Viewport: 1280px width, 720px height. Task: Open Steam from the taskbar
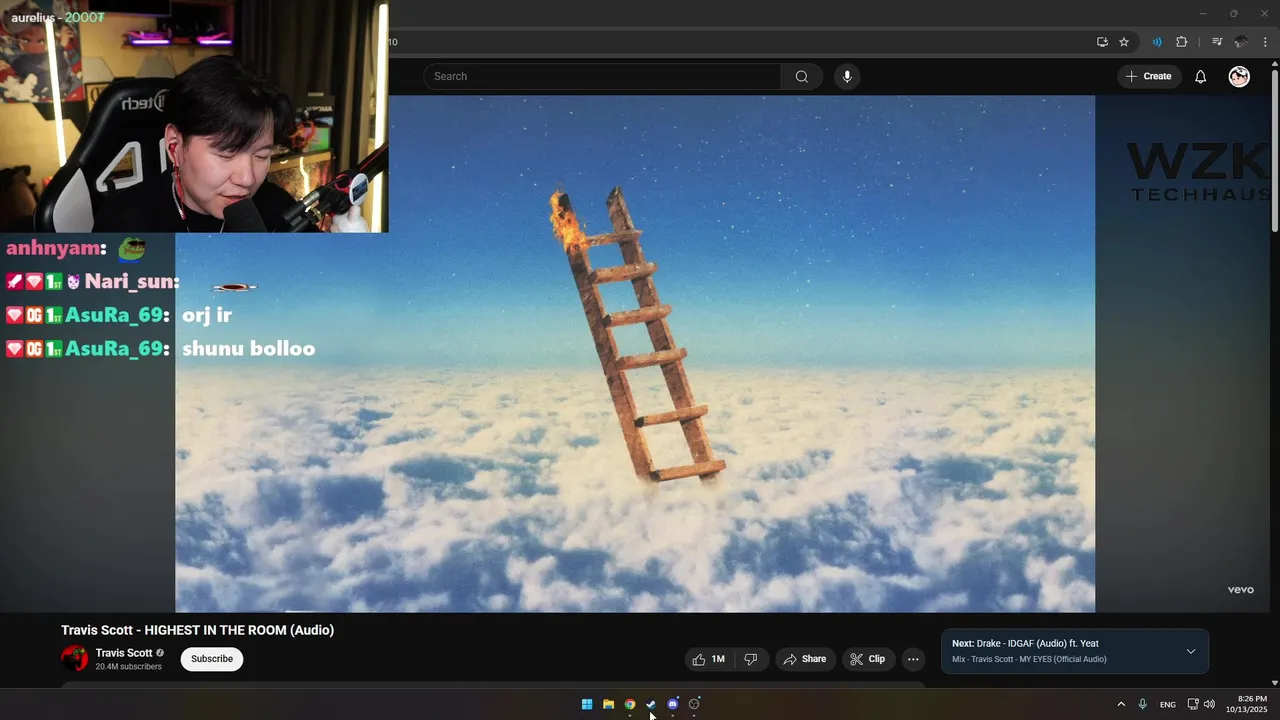pos(651,704)
